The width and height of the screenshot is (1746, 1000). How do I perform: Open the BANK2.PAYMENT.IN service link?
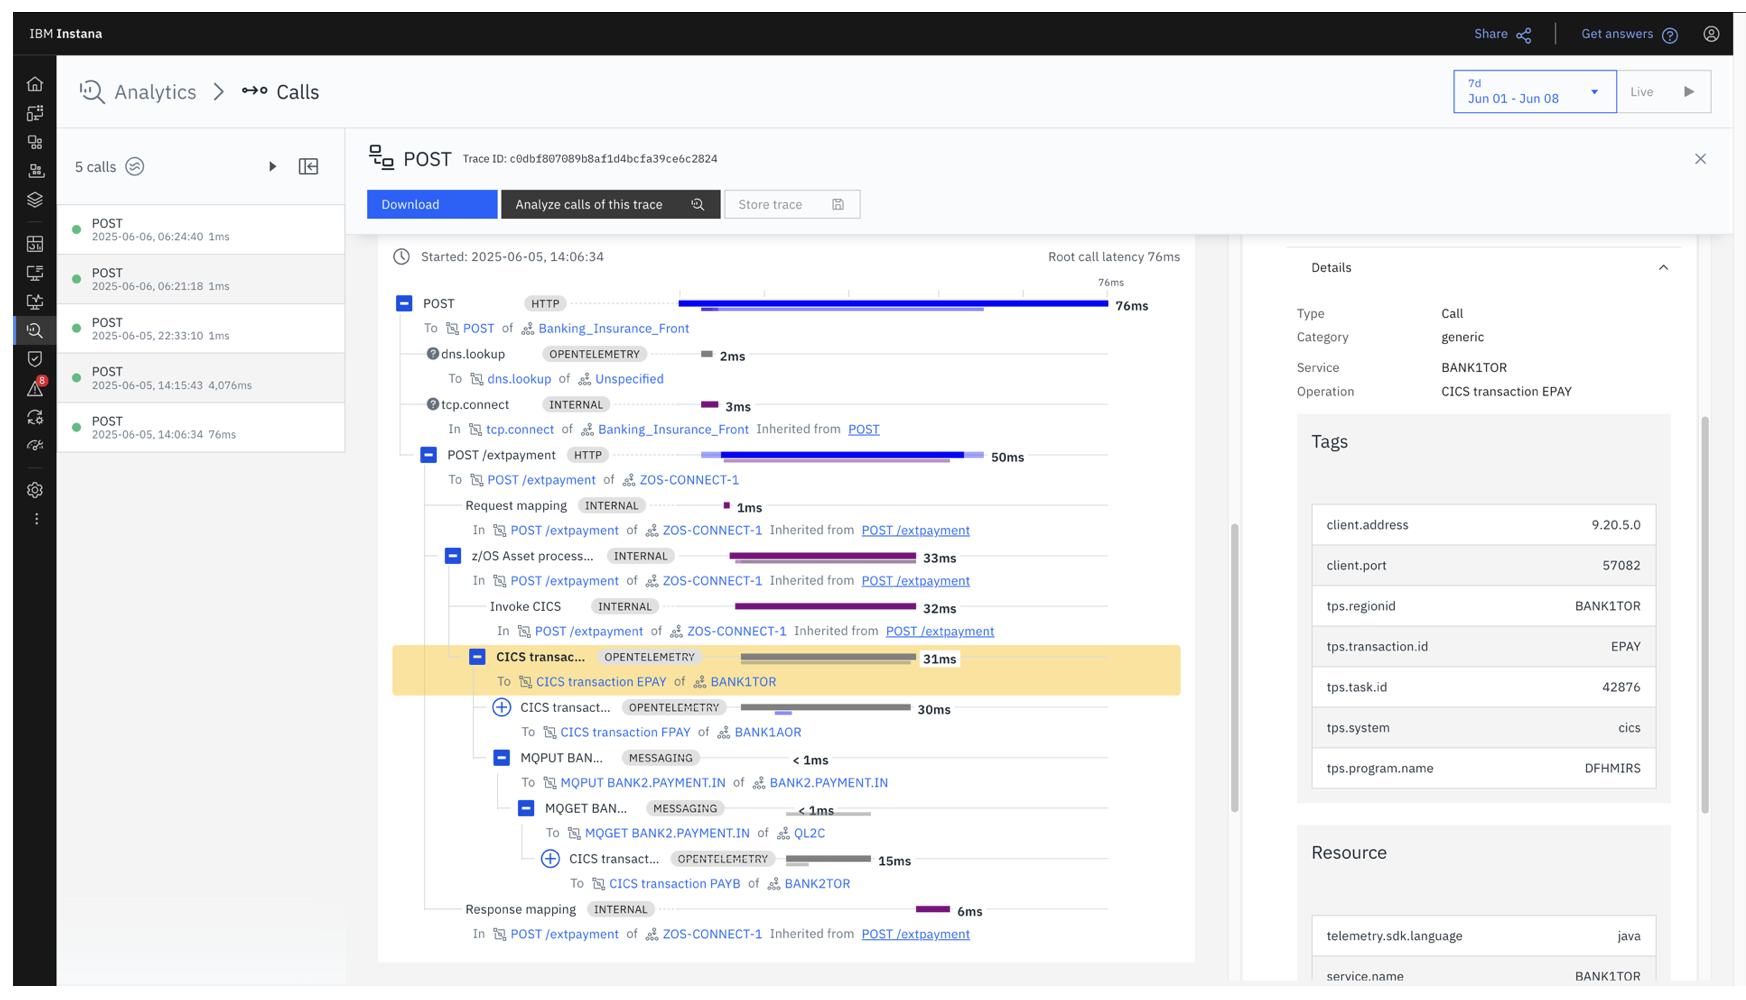click(x=829, y=783)
